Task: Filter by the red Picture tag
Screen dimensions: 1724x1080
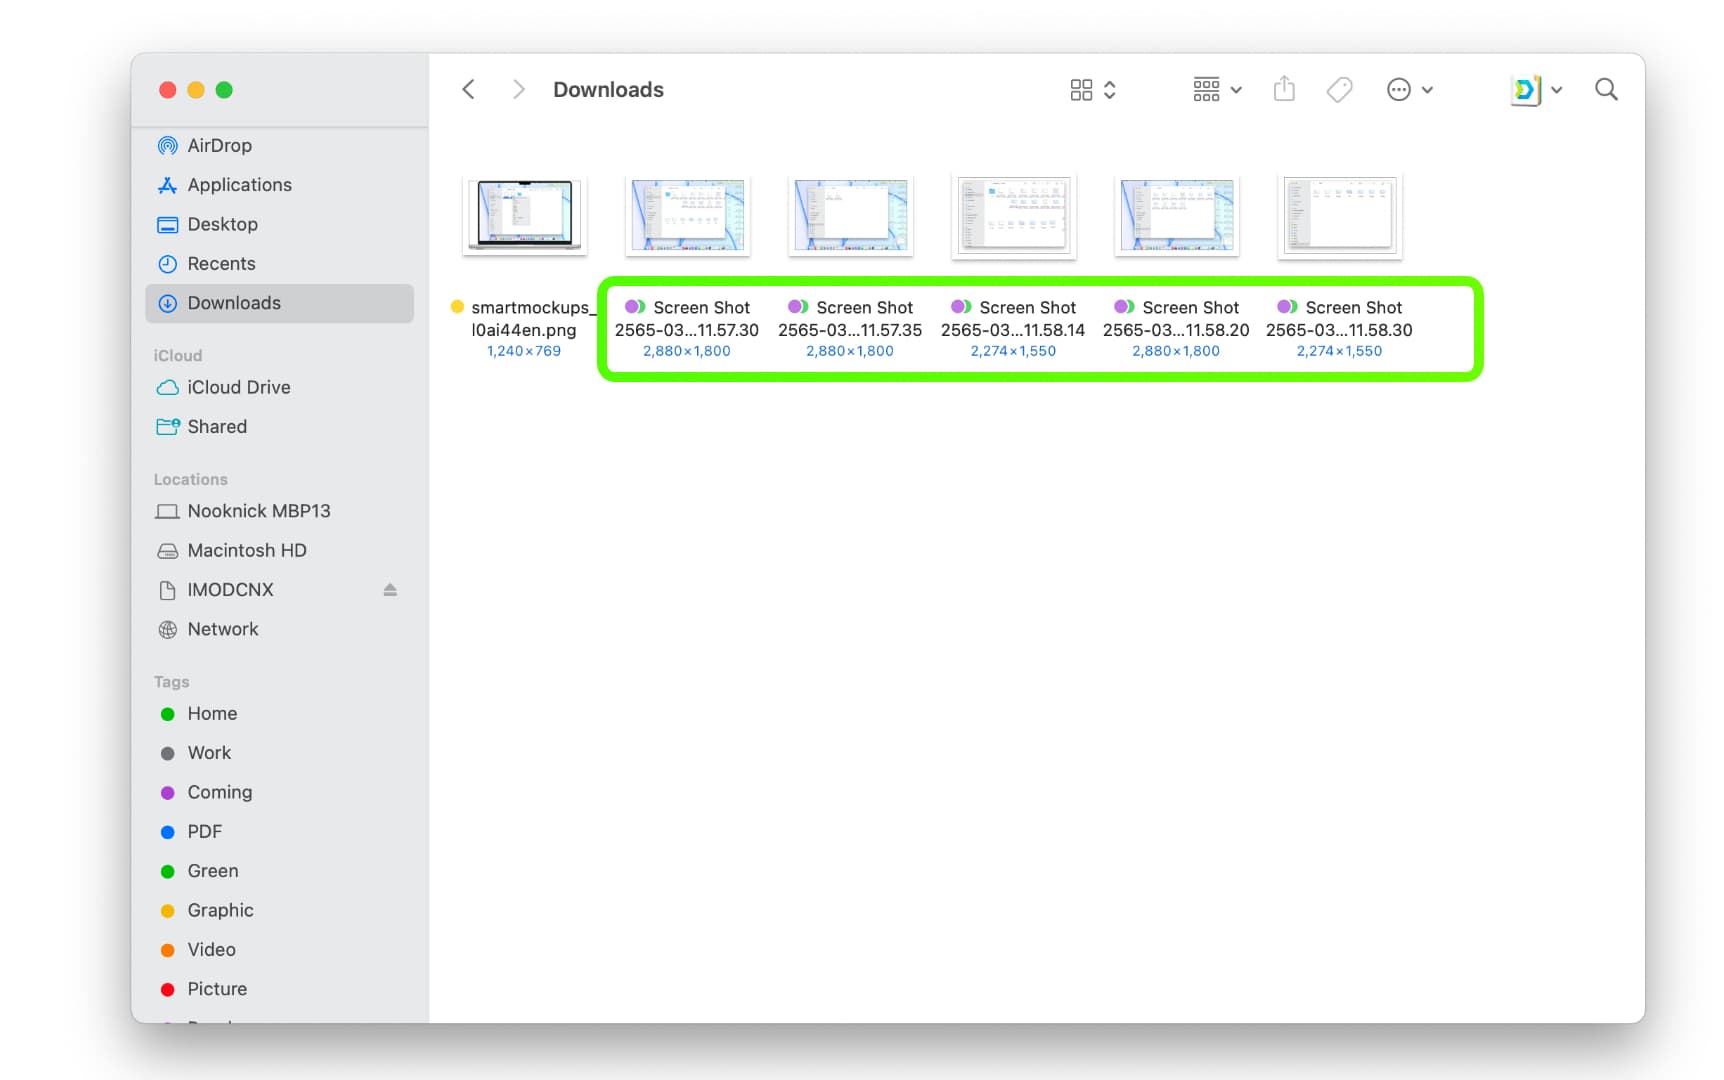Action: click(x=216, y=989)
